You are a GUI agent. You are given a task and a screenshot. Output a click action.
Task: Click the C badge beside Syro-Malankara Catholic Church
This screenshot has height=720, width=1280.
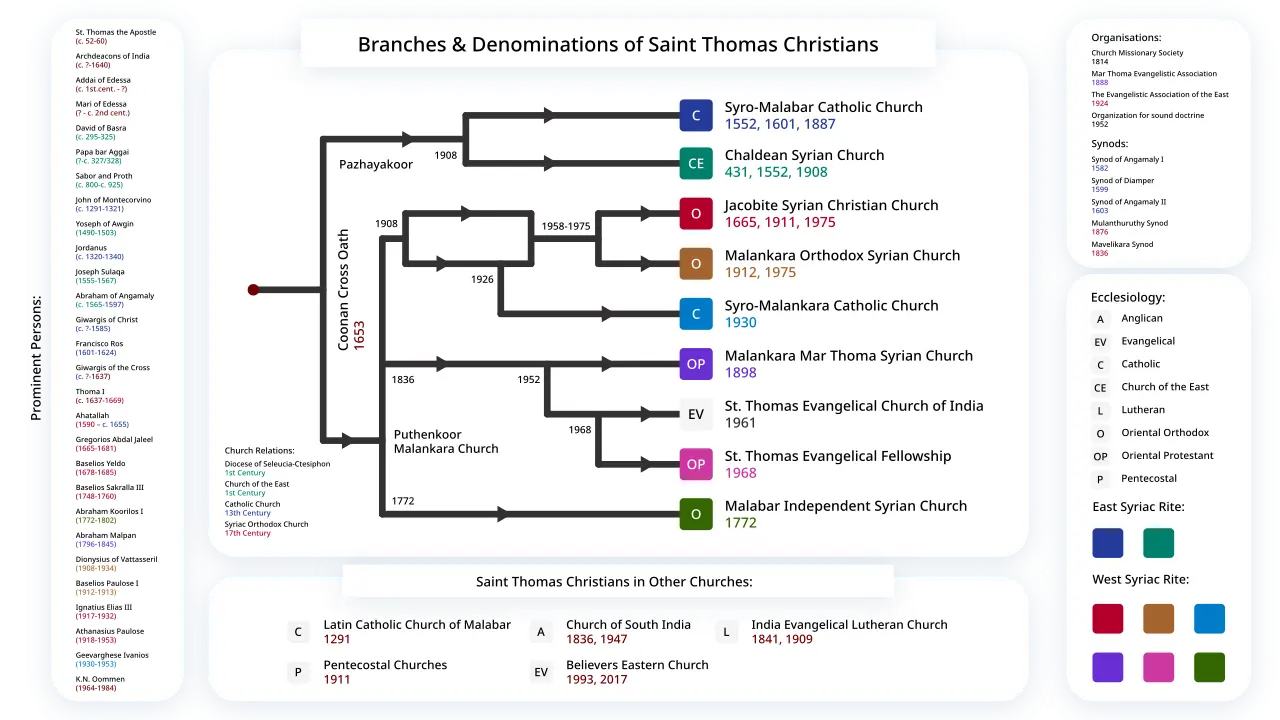(696, 314)
